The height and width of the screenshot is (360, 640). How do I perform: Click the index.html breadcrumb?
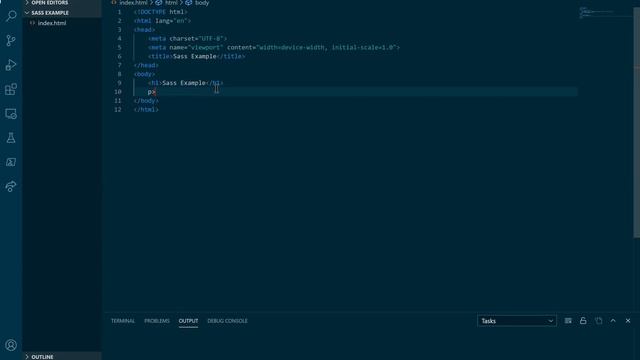click(133, 3)
